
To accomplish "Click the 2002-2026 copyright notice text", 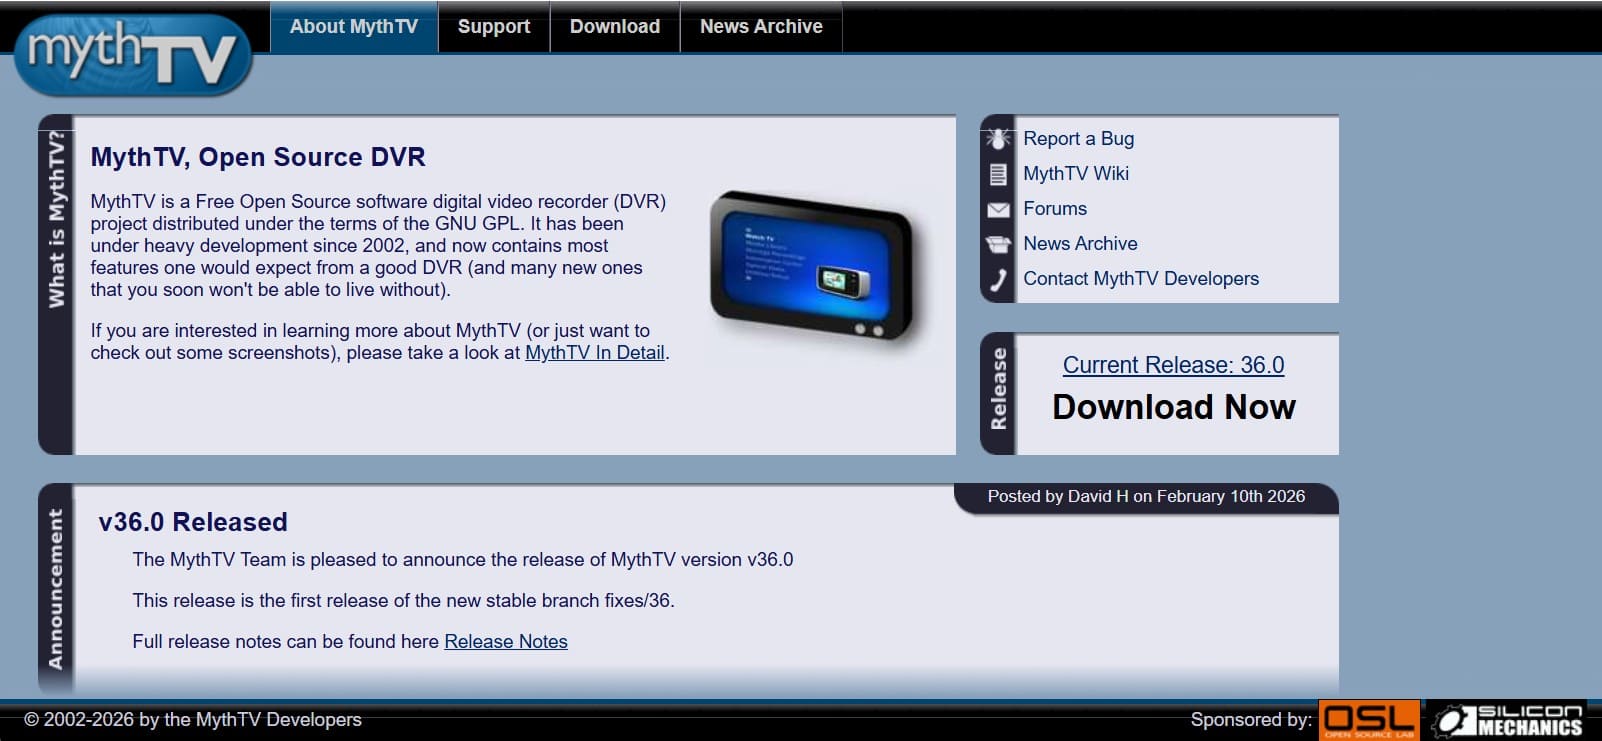I will point(193,720).
